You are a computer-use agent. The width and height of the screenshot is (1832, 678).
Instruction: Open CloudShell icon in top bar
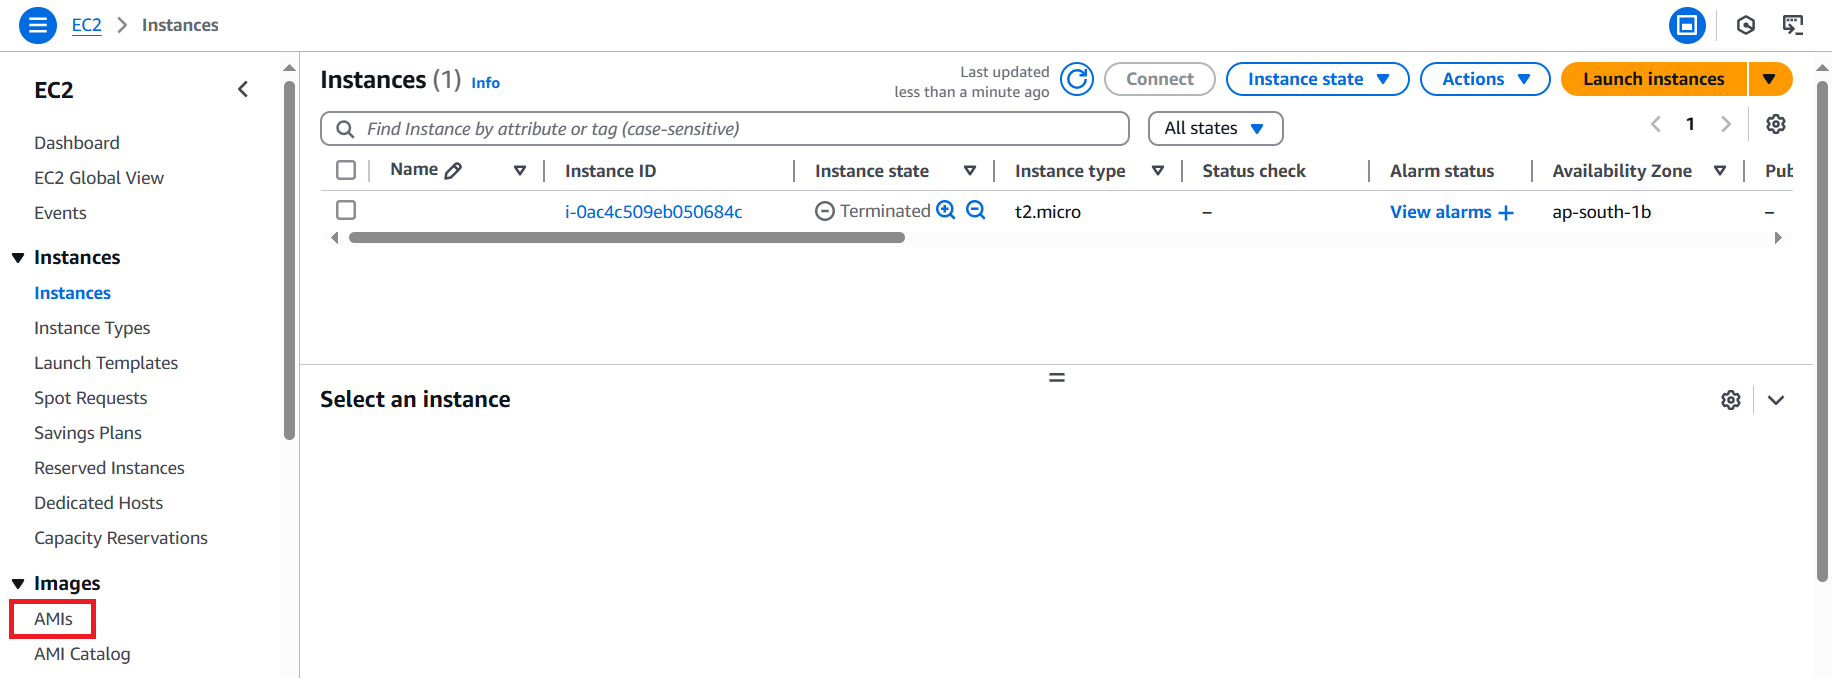[x=1793, y=25]
